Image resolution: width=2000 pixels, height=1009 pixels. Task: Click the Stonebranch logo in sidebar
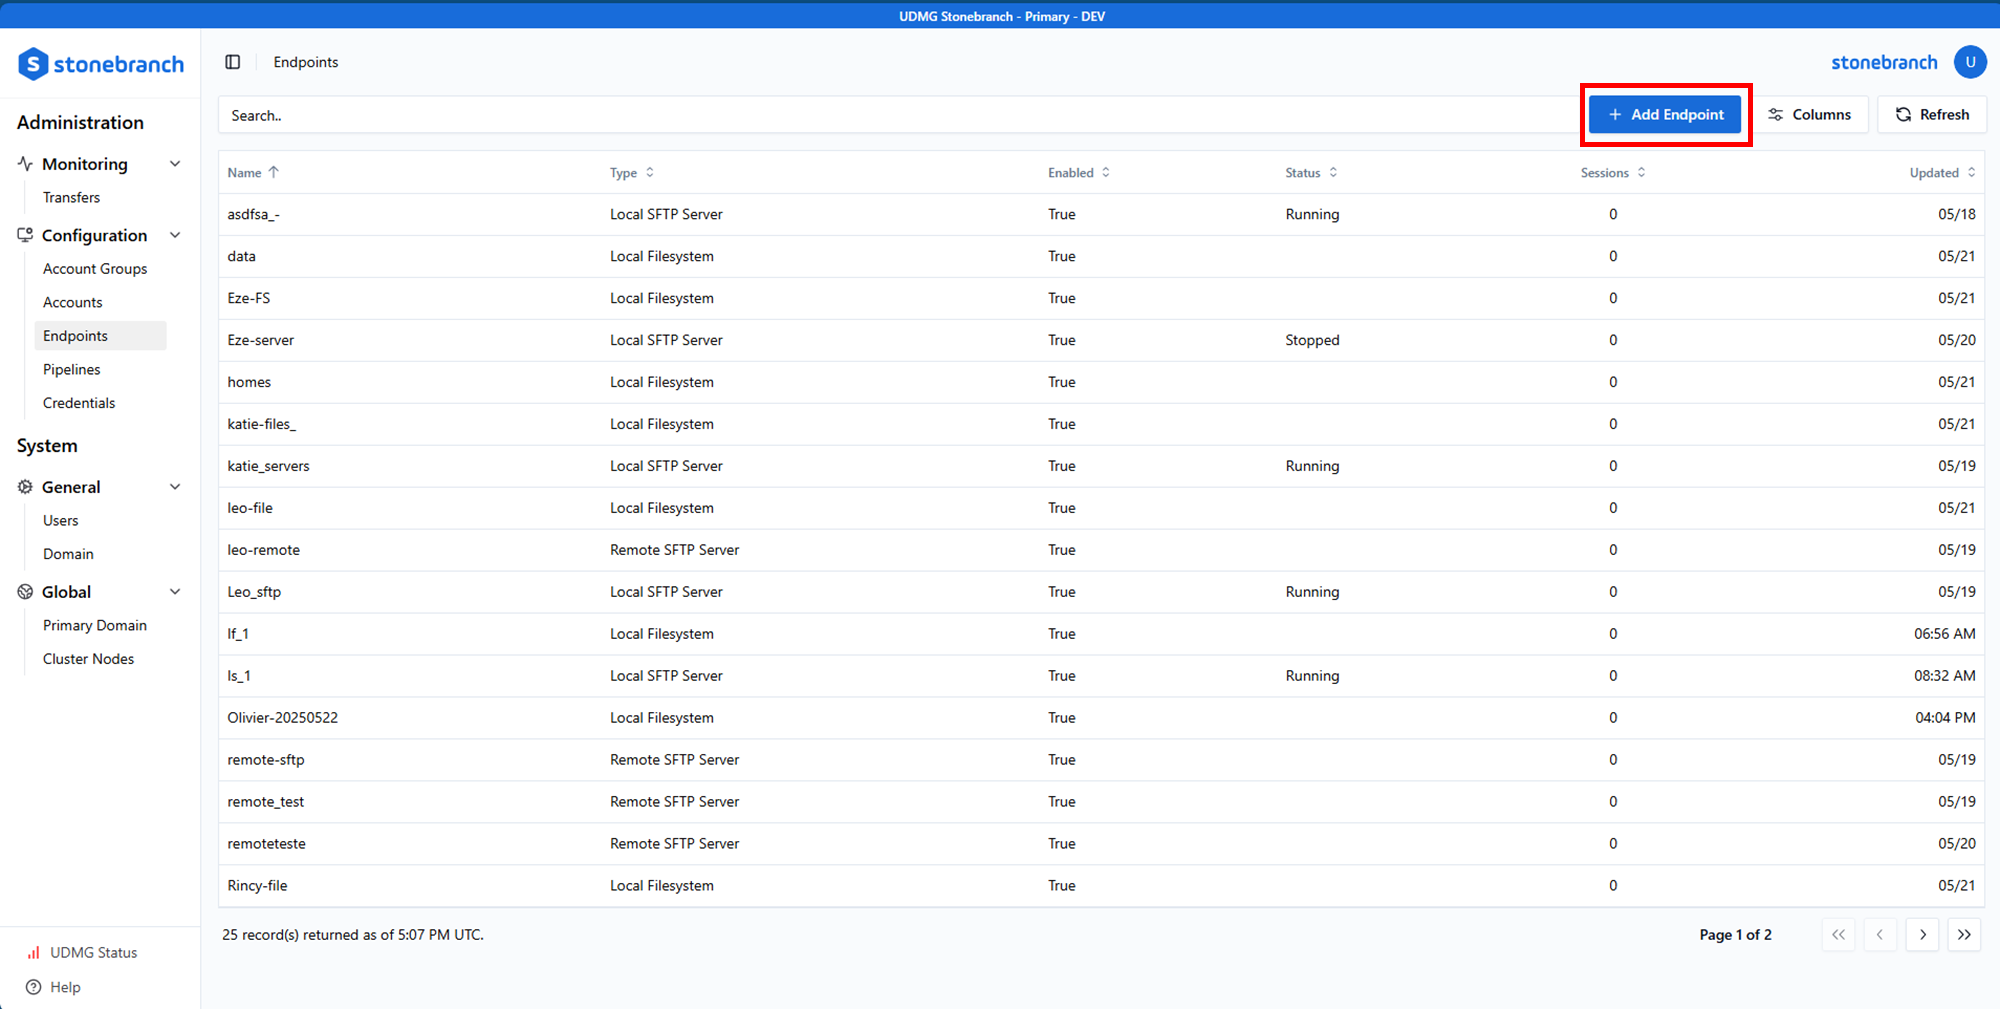click(101, 64)
